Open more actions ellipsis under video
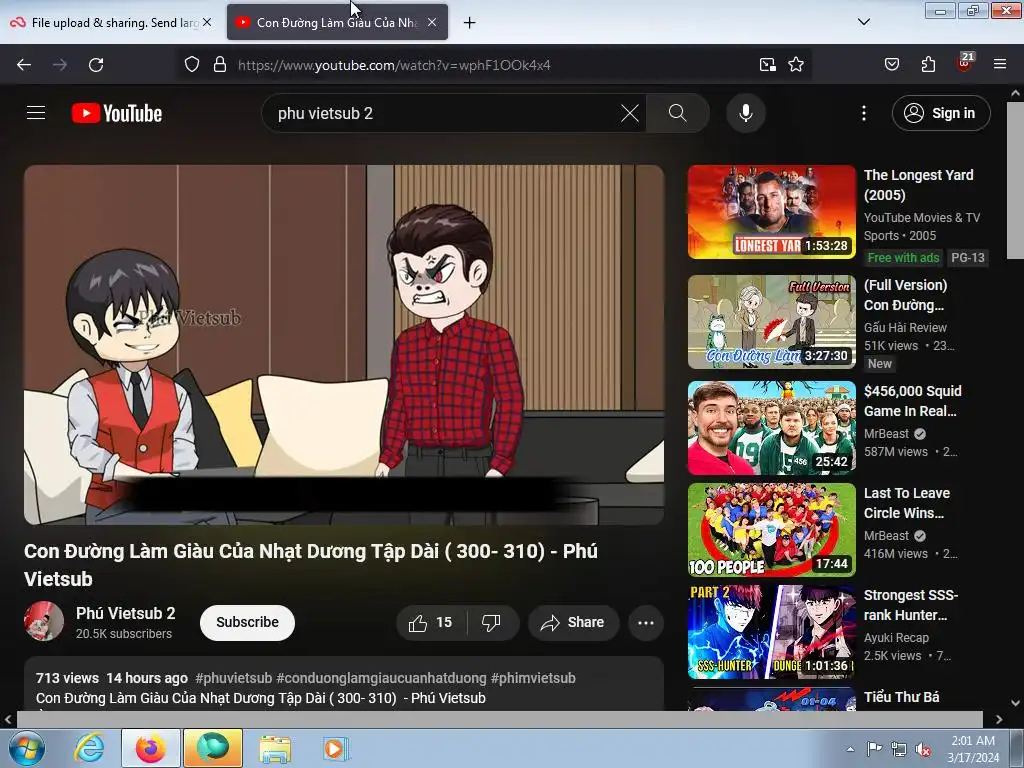This screenshot has width=1024, height=768. tap(645, 622)
